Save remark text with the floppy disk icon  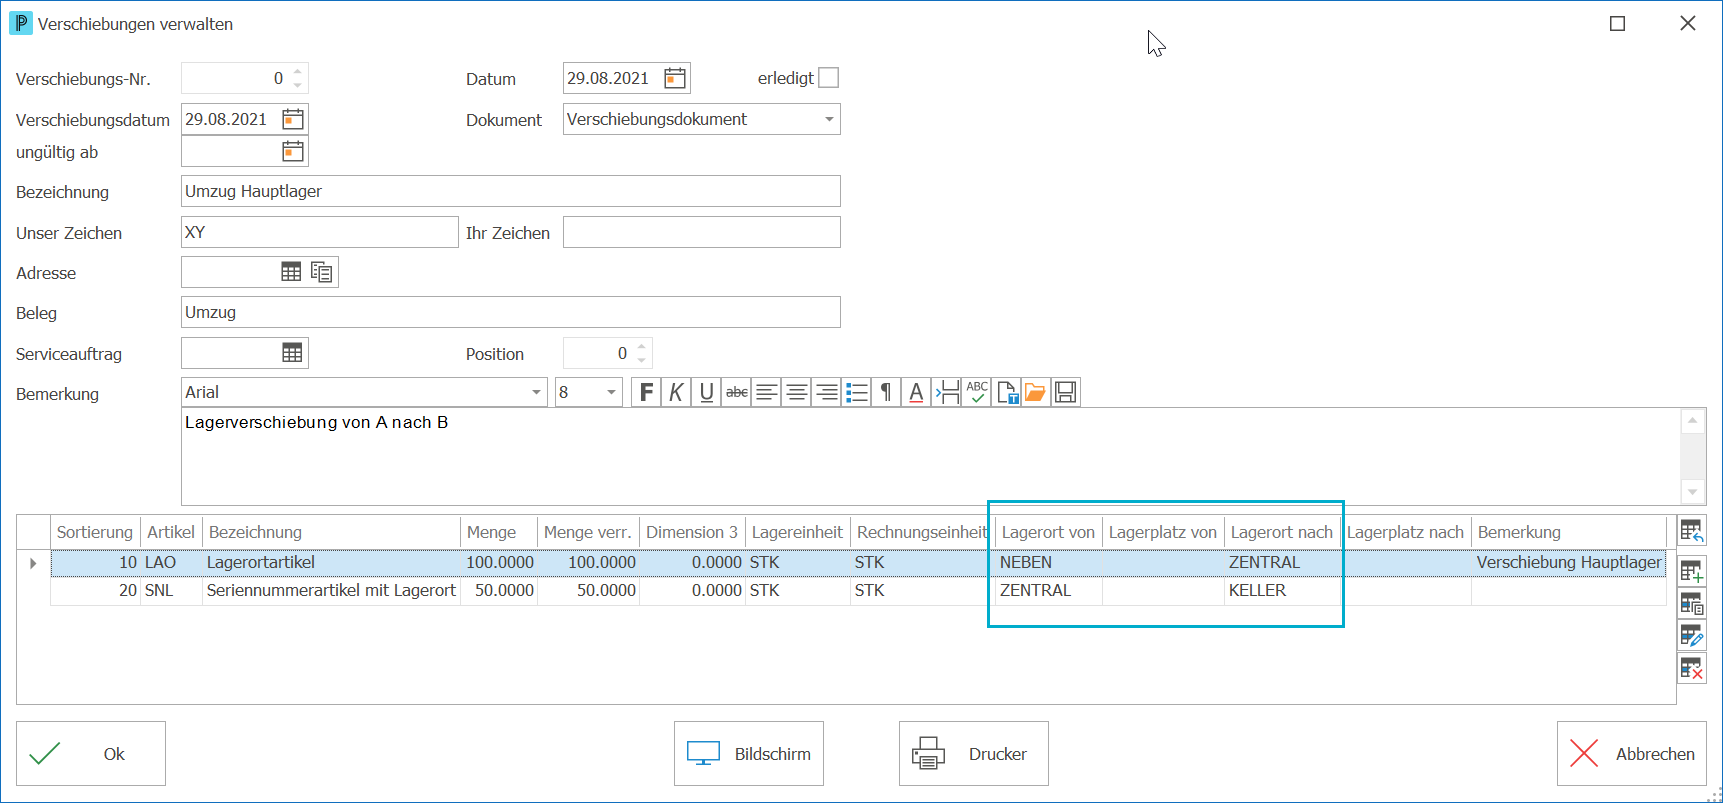1066,392
